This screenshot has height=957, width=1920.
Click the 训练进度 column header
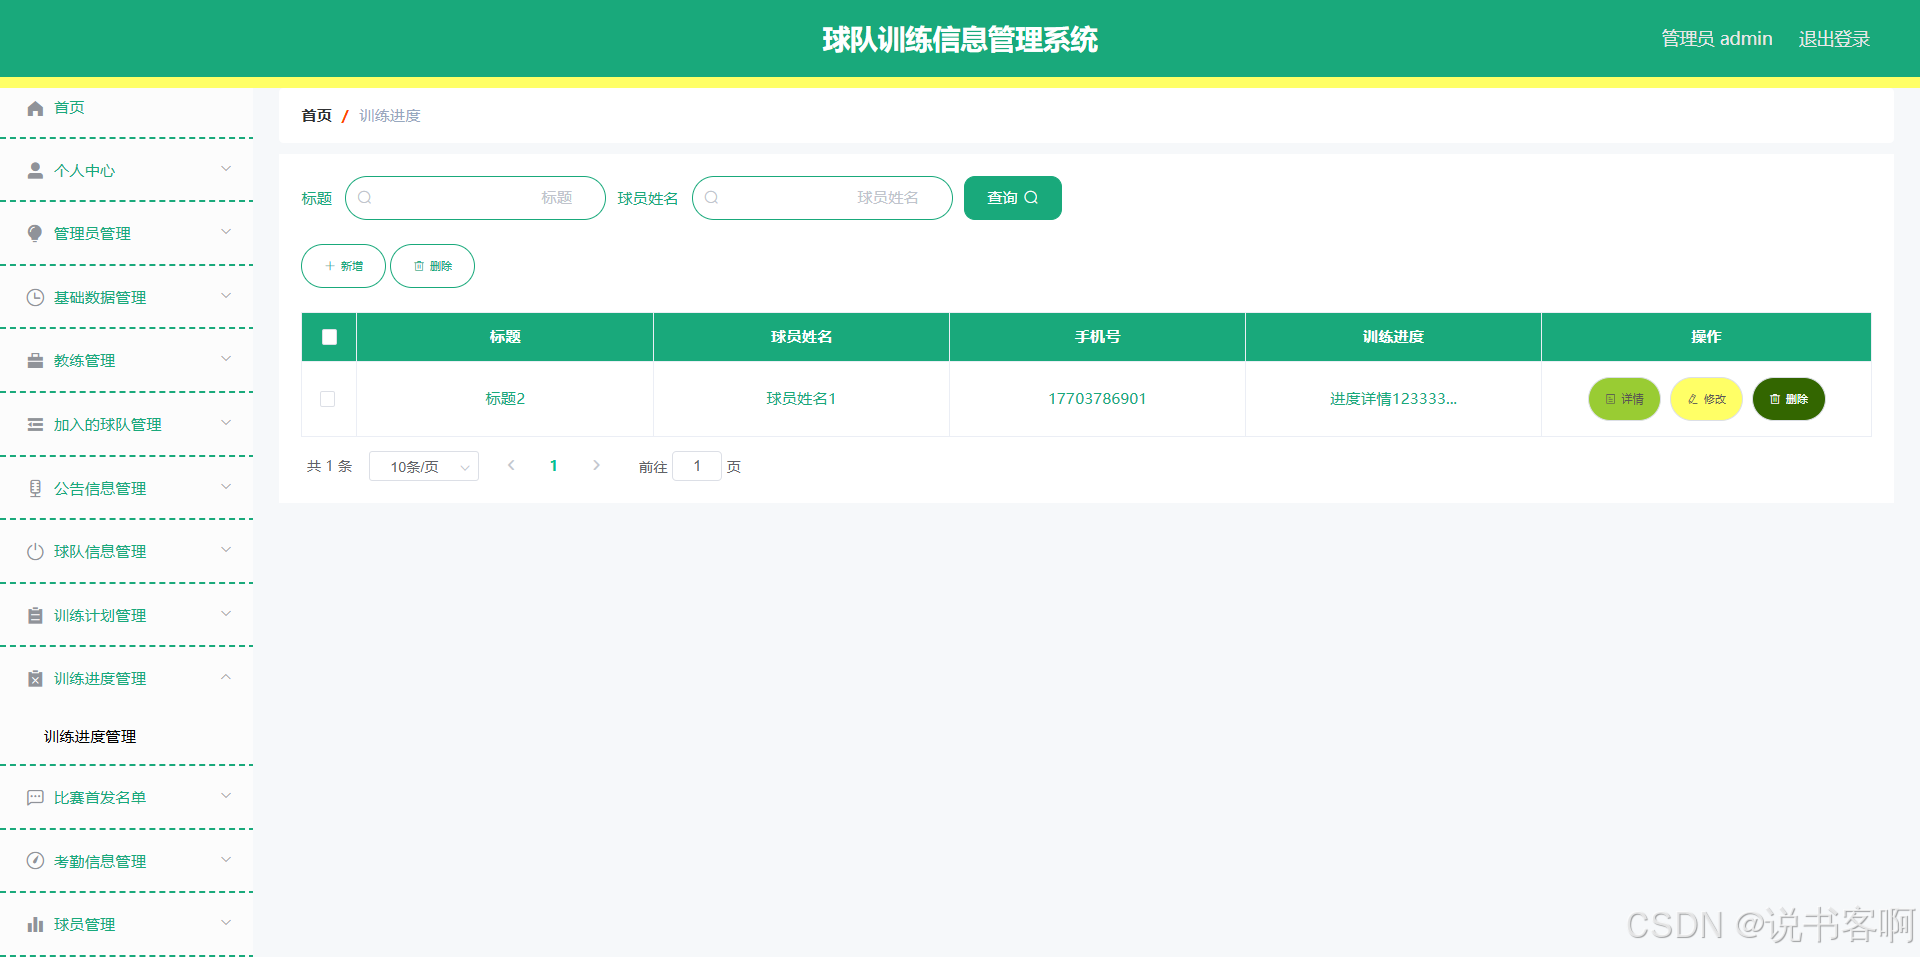[1393, 337]
